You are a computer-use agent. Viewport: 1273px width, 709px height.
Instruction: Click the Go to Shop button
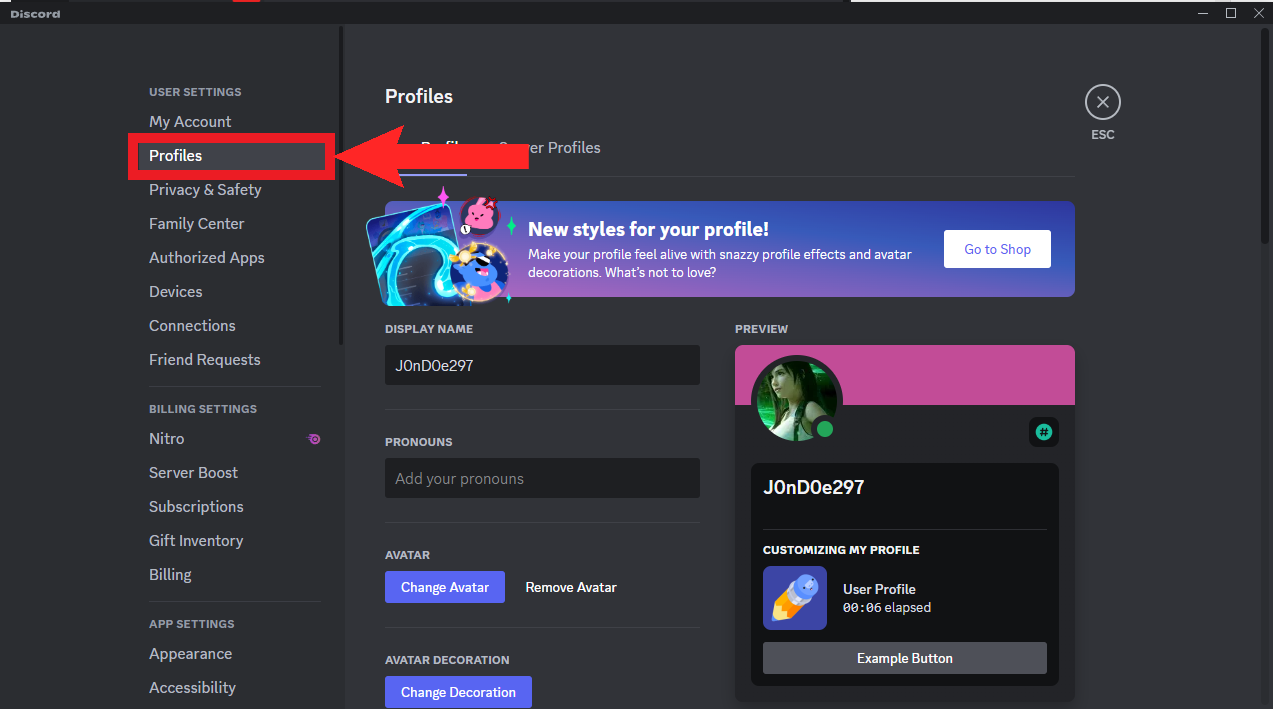997,249
